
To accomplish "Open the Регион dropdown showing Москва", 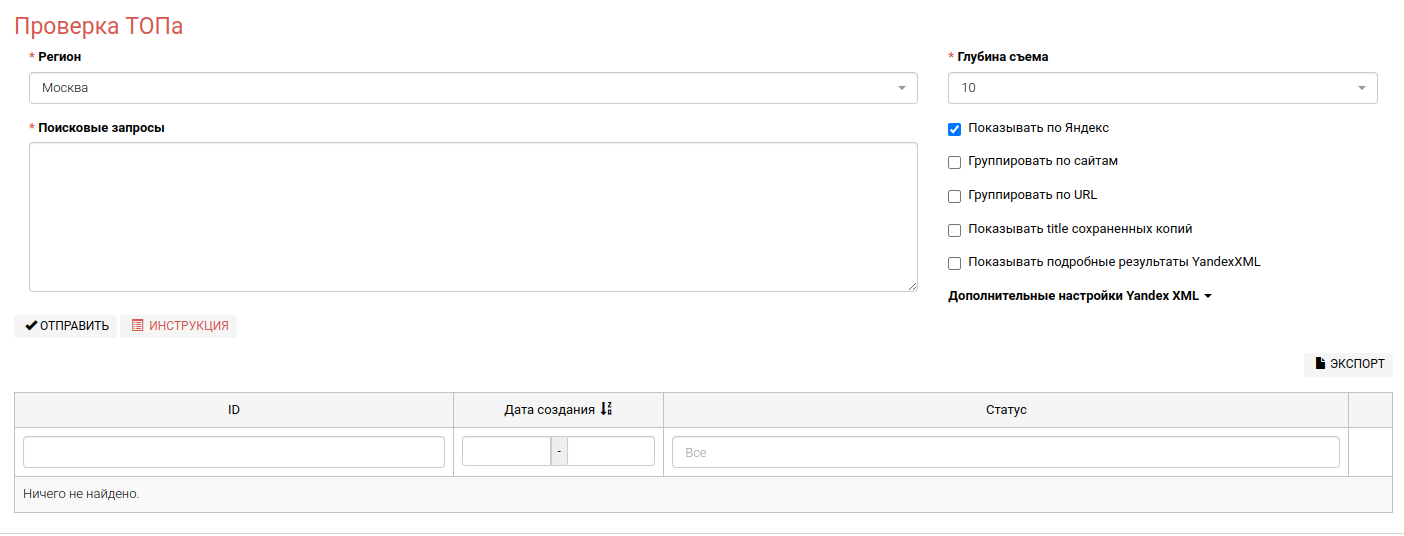I will pos(472,88).
